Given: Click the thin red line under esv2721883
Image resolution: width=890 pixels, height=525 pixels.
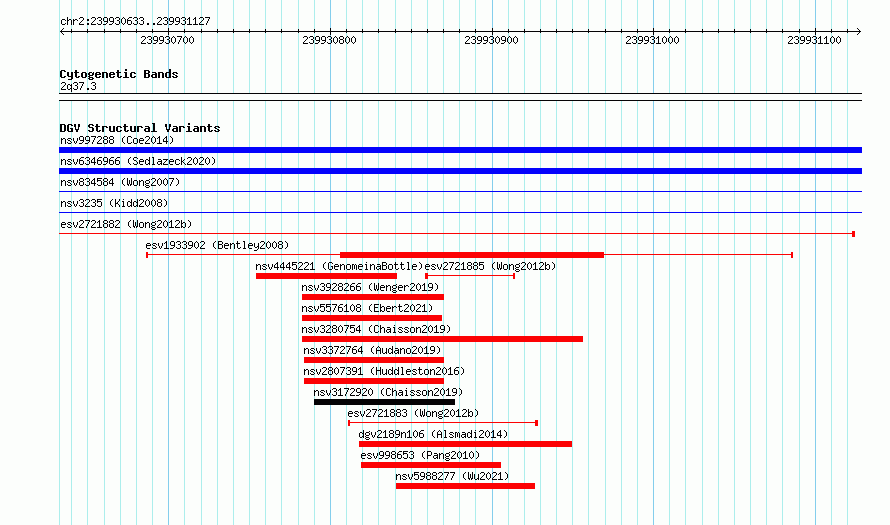Looking at the screenshot, I should point(443,423).
